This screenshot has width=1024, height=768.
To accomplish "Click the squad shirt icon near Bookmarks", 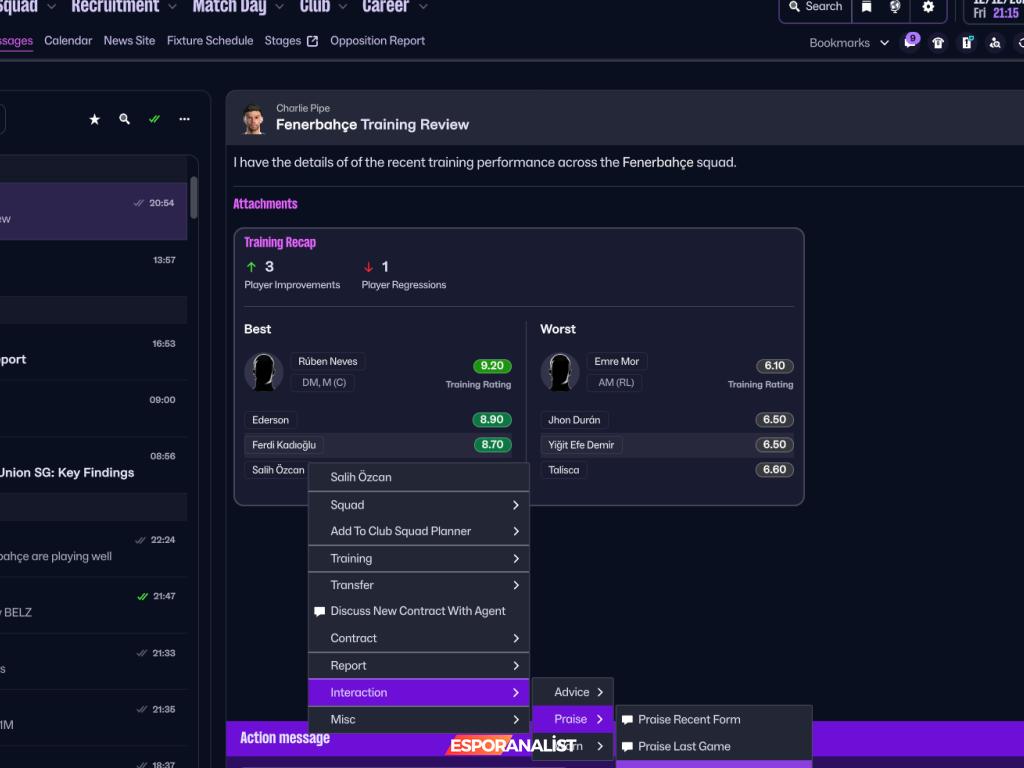I will [x=937, y=43].
